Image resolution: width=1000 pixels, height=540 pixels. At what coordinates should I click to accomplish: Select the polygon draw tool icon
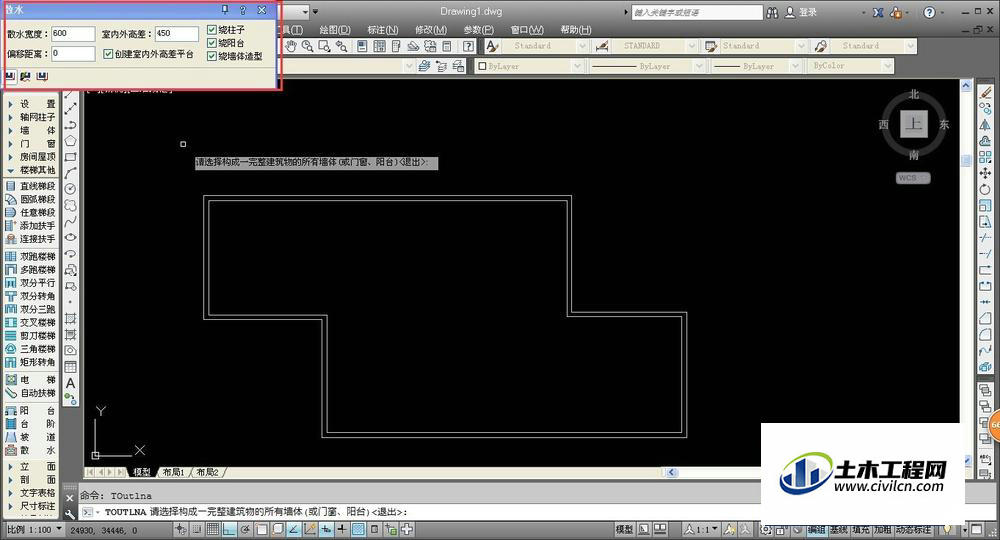pos(71,141)
